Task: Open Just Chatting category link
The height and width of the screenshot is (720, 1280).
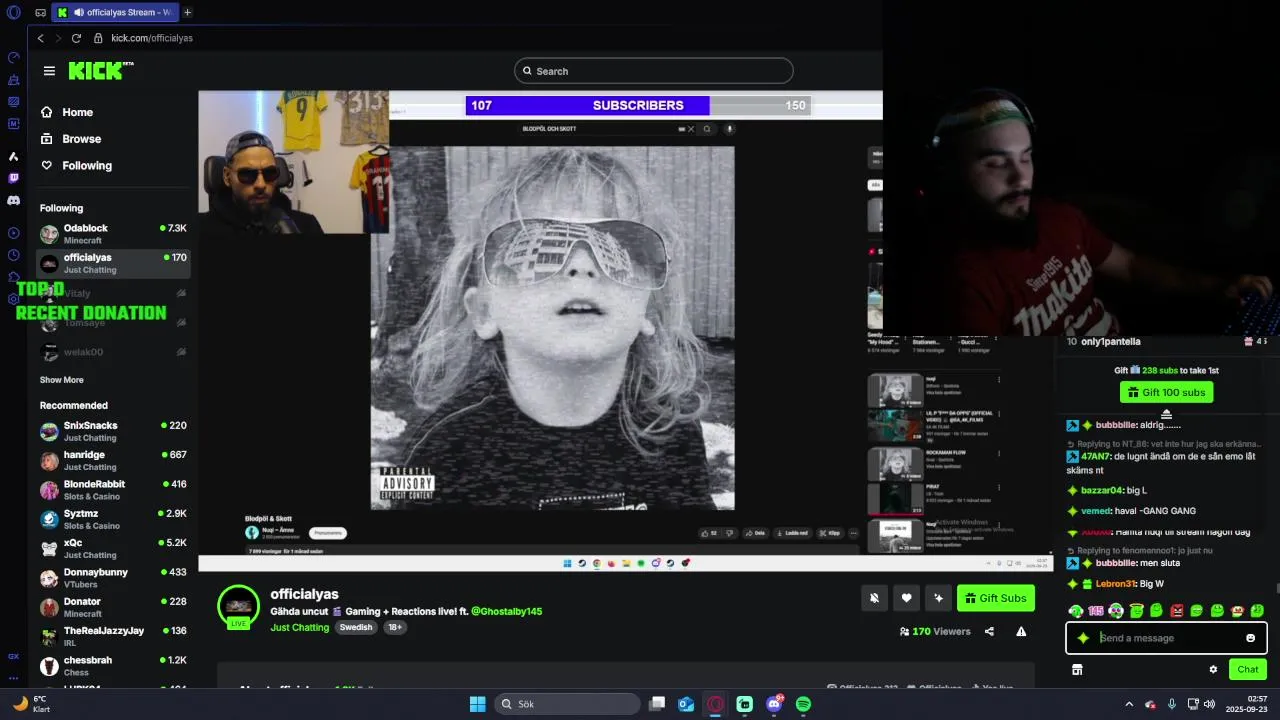Action: point(299,627)
